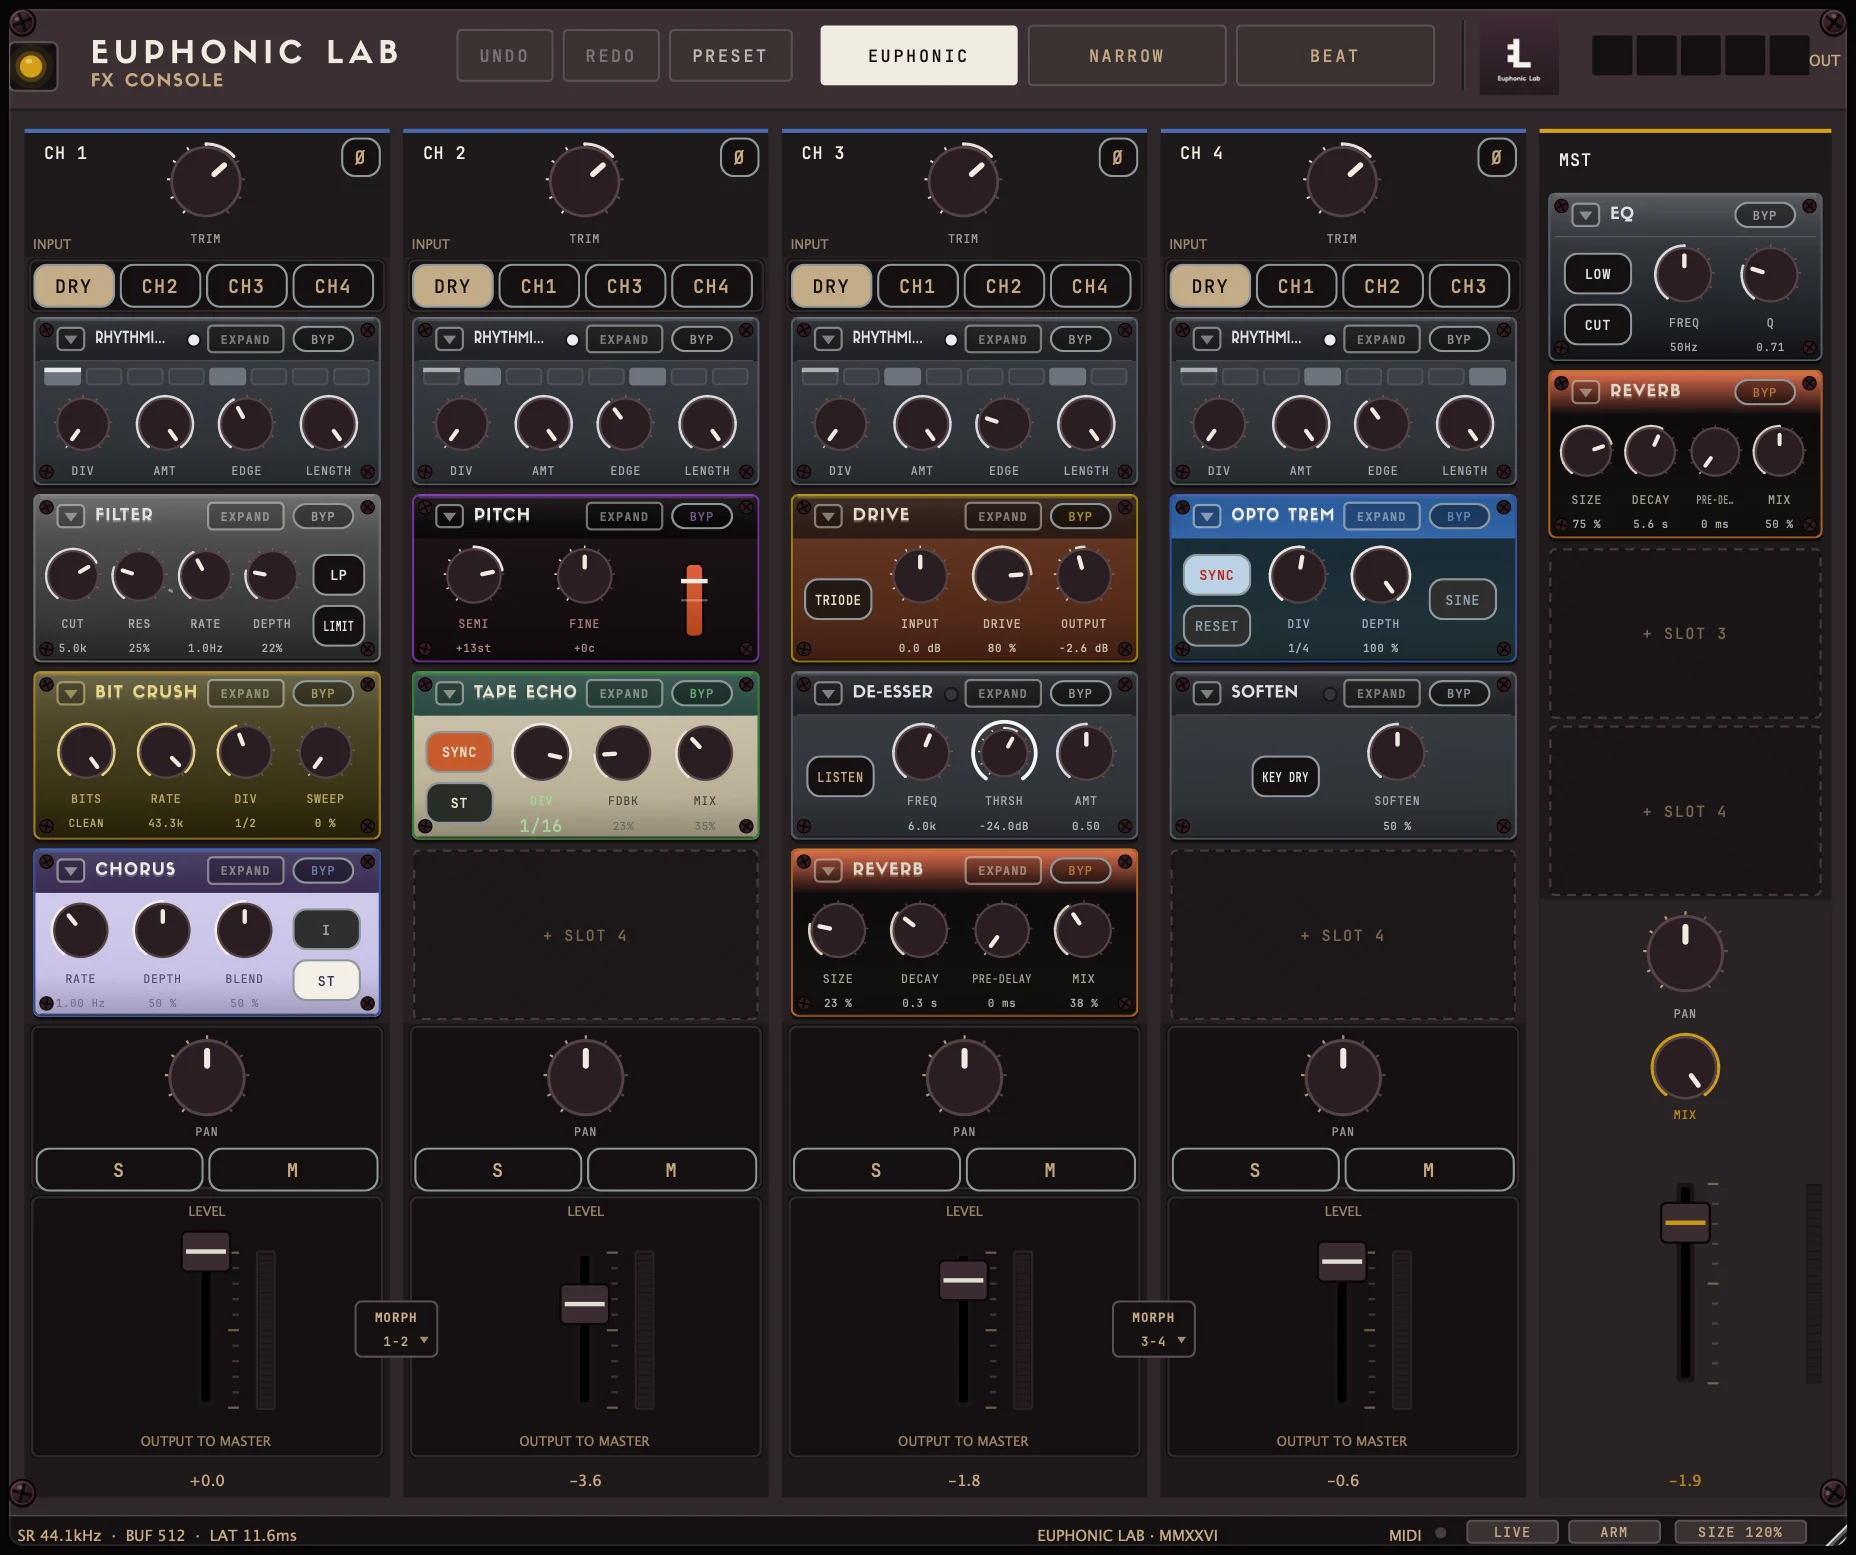
Task: Invert phase on CH 3
Action: point(1117,157)
